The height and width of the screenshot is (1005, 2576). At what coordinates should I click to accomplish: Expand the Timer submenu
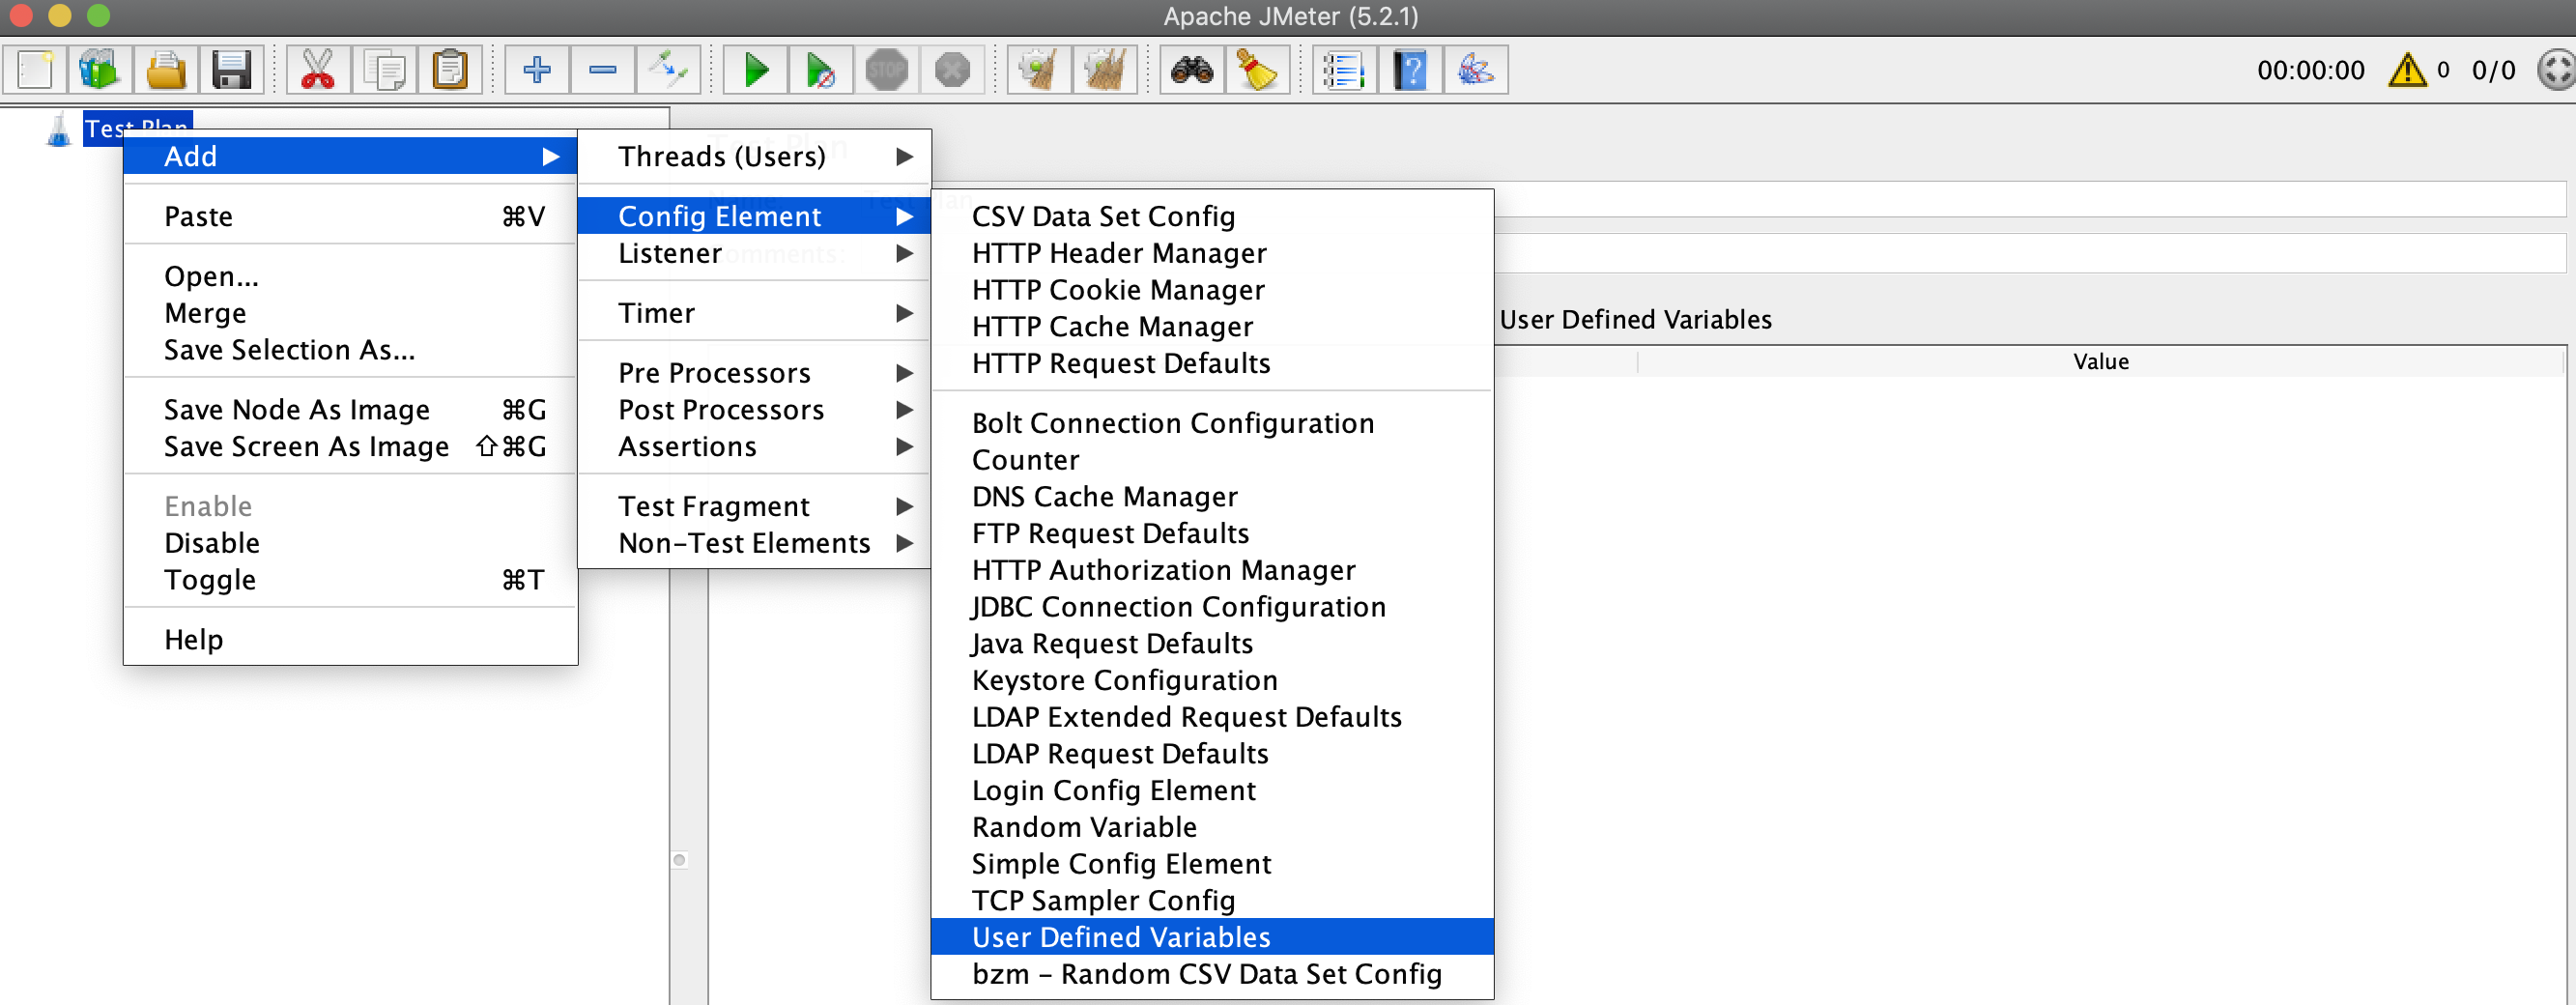pos(755,313)
